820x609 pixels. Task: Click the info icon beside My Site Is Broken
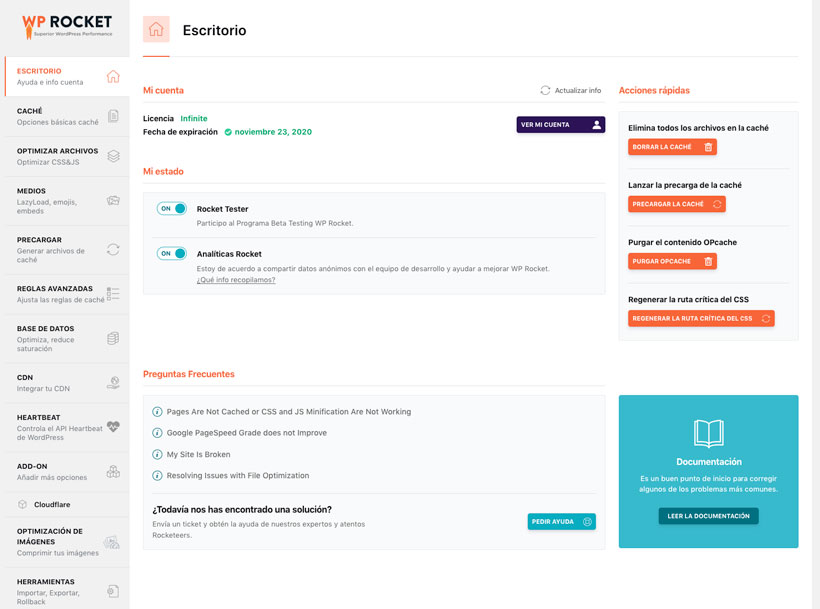[x=157, y=454]
